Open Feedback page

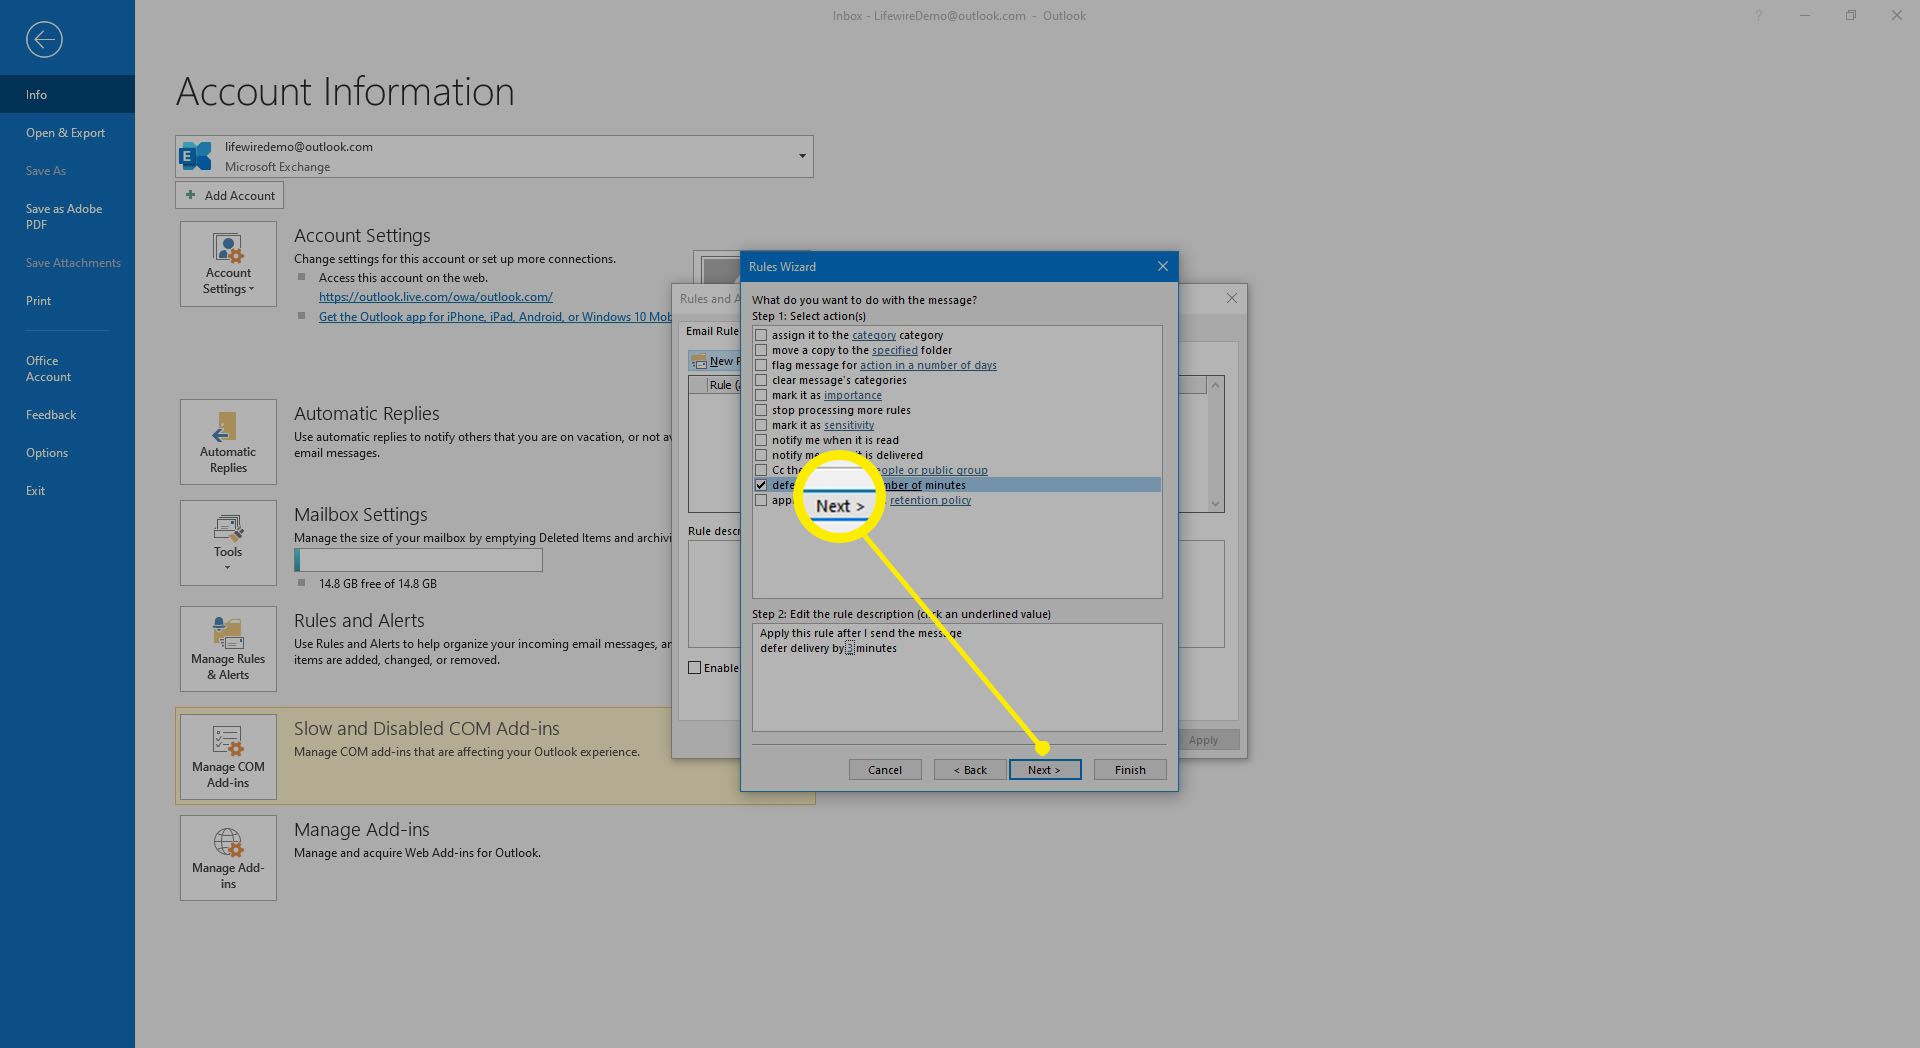click(67, 414)
